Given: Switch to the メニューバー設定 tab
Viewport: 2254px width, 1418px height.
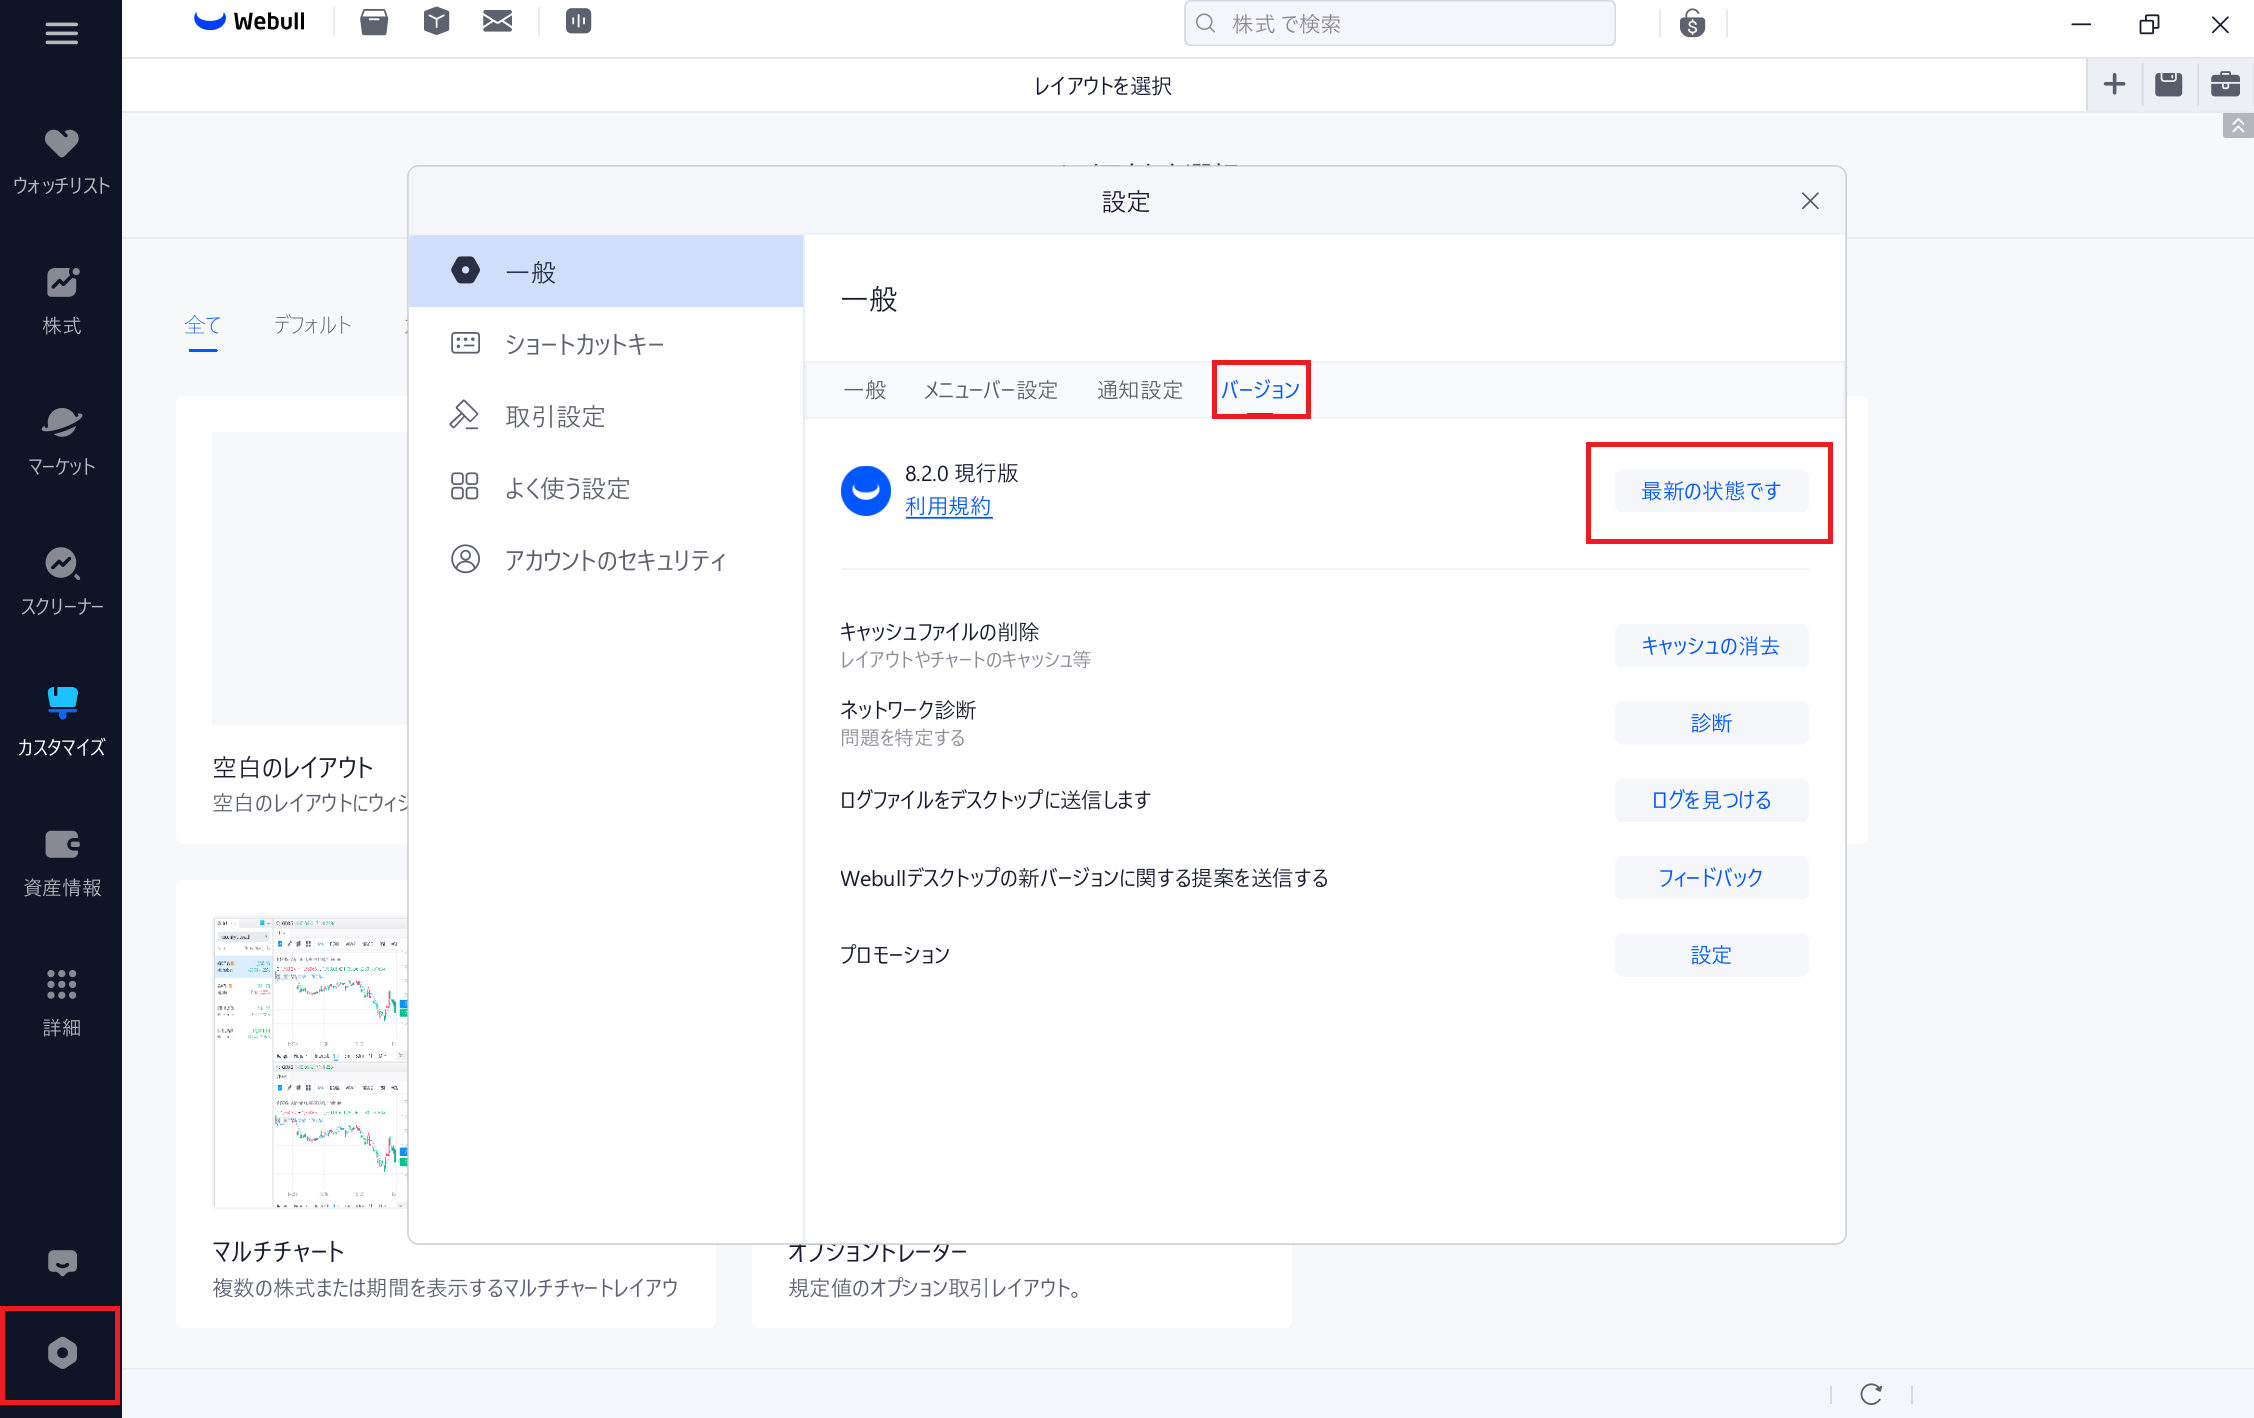Looking at the screenshot, I should [x=990, y=390].
